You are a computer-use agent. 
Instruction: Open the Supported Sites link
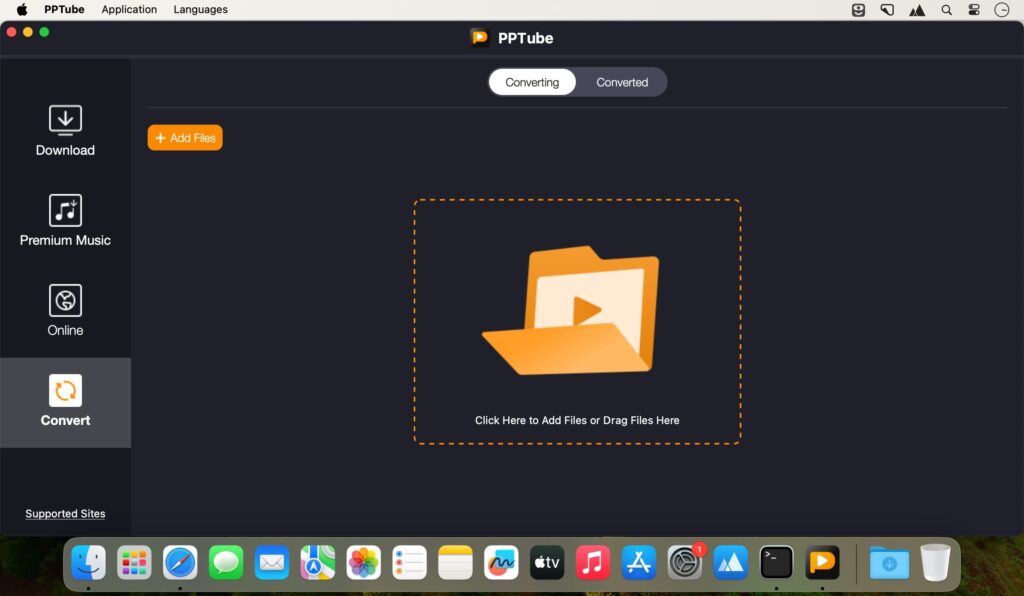pos(65,513)
